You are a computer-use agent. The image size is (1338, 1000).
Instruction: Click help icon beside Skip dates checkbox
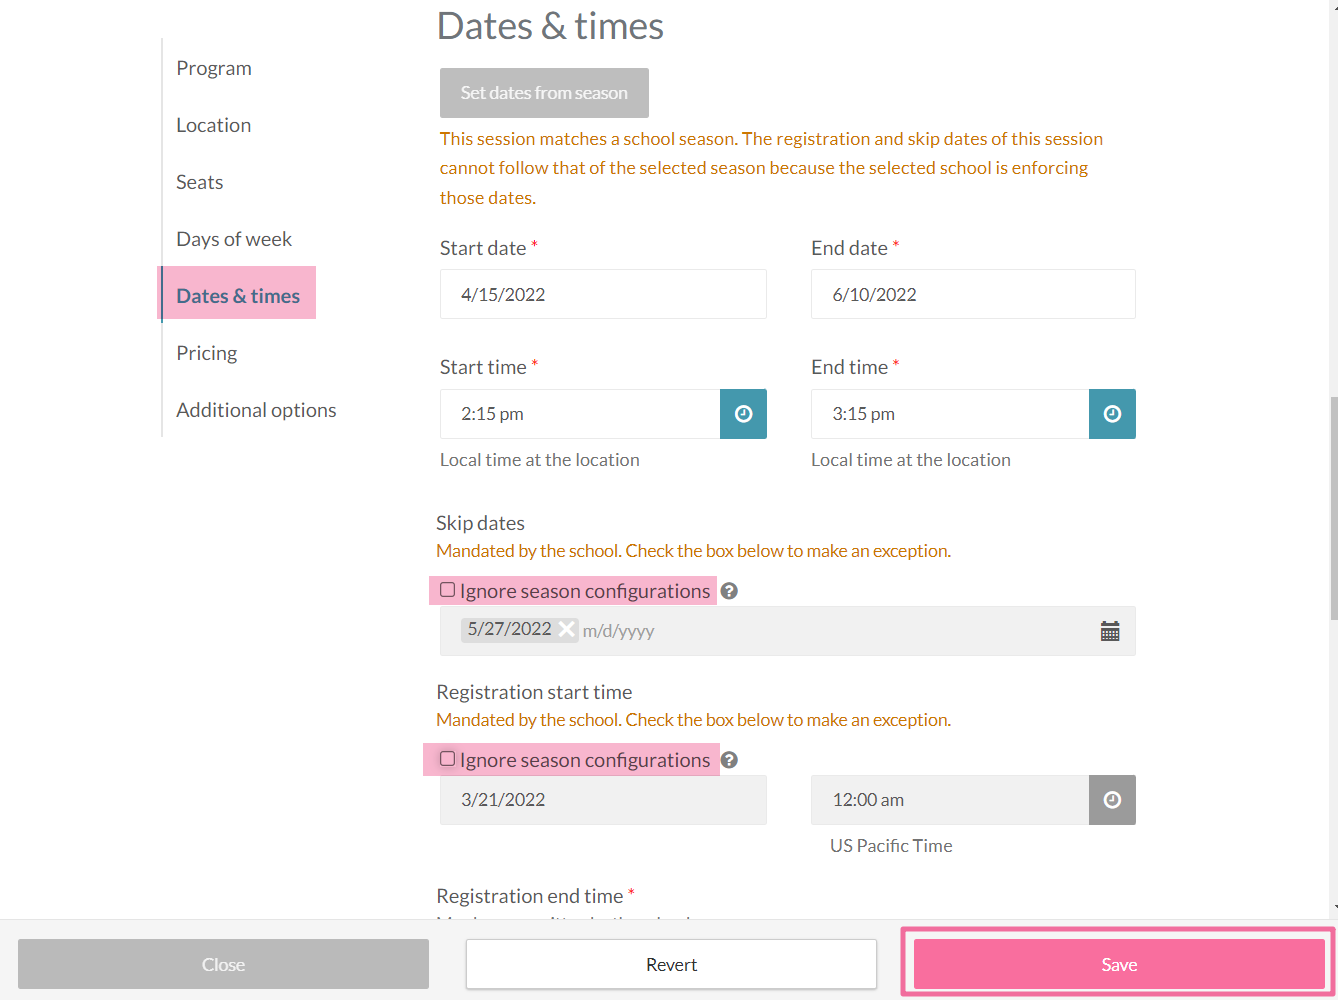729,591
